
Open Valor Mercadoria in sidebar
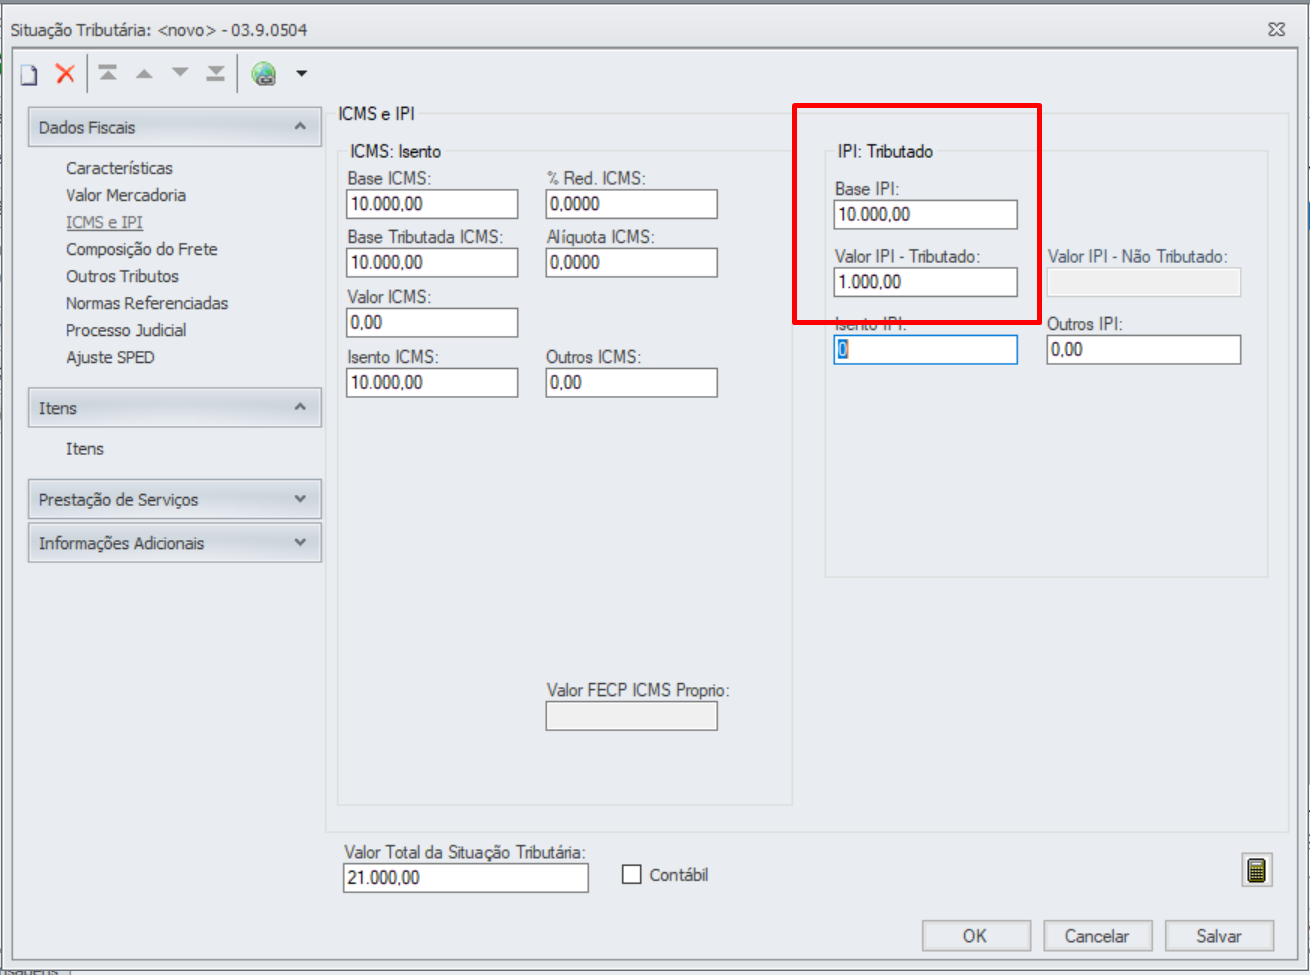tap(126, 195)
